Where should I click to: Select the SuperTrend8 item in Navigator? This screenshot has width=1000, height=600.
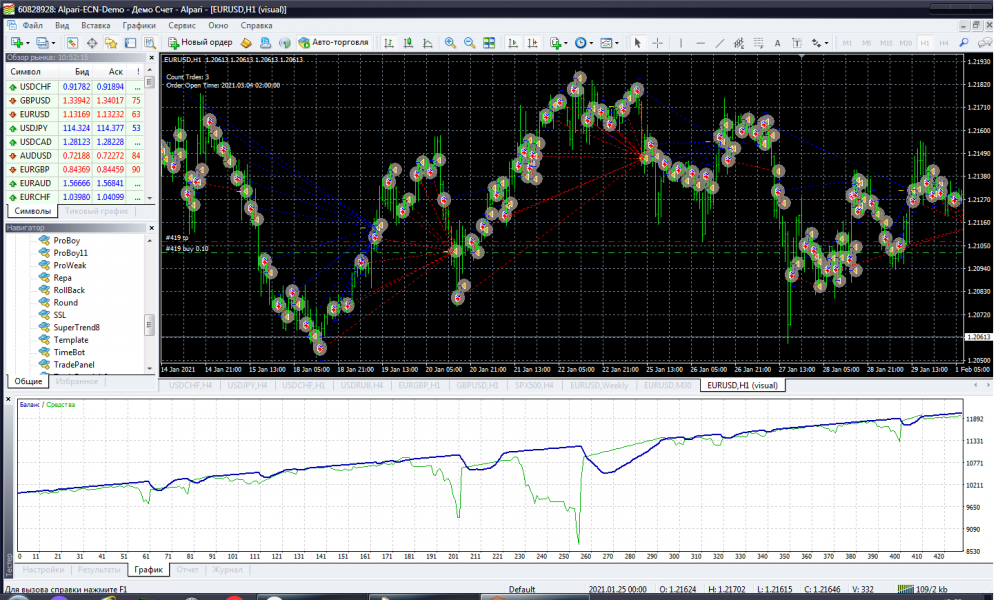(76, 327)
